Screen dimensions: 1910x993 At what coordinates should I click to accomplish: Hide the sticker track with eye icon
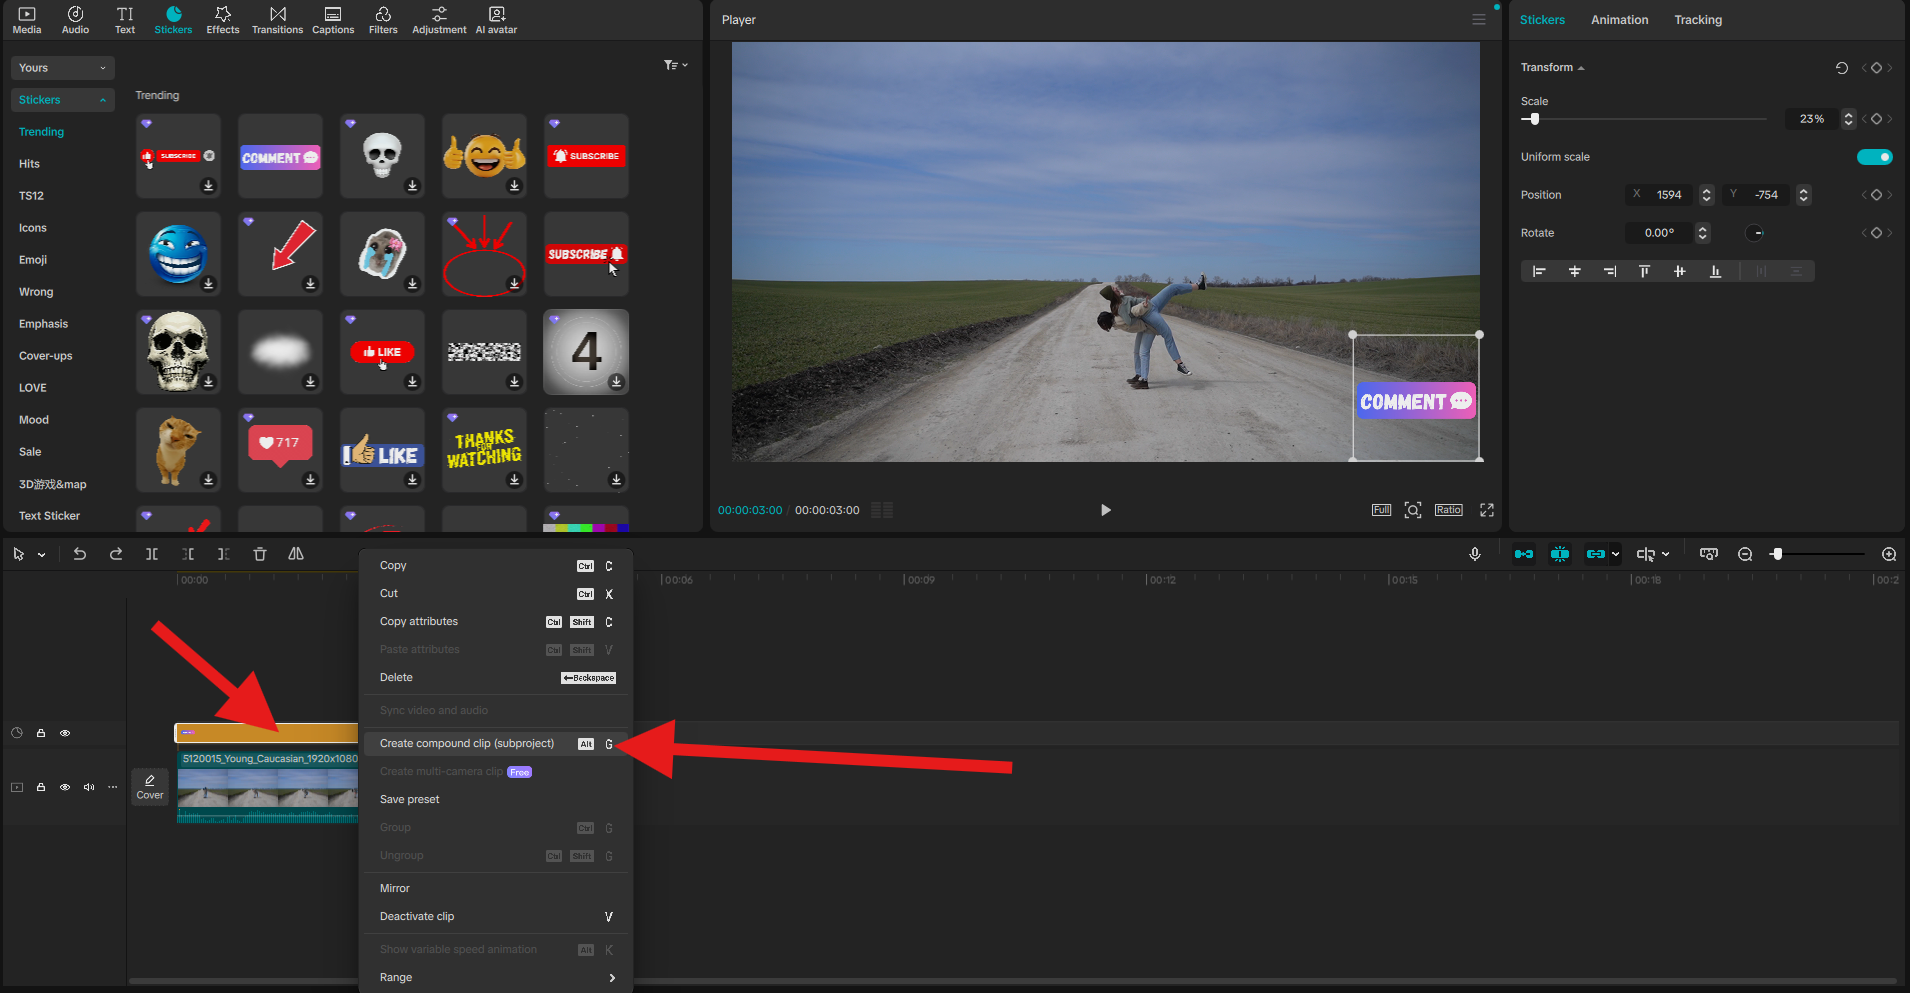coord(65,733)
